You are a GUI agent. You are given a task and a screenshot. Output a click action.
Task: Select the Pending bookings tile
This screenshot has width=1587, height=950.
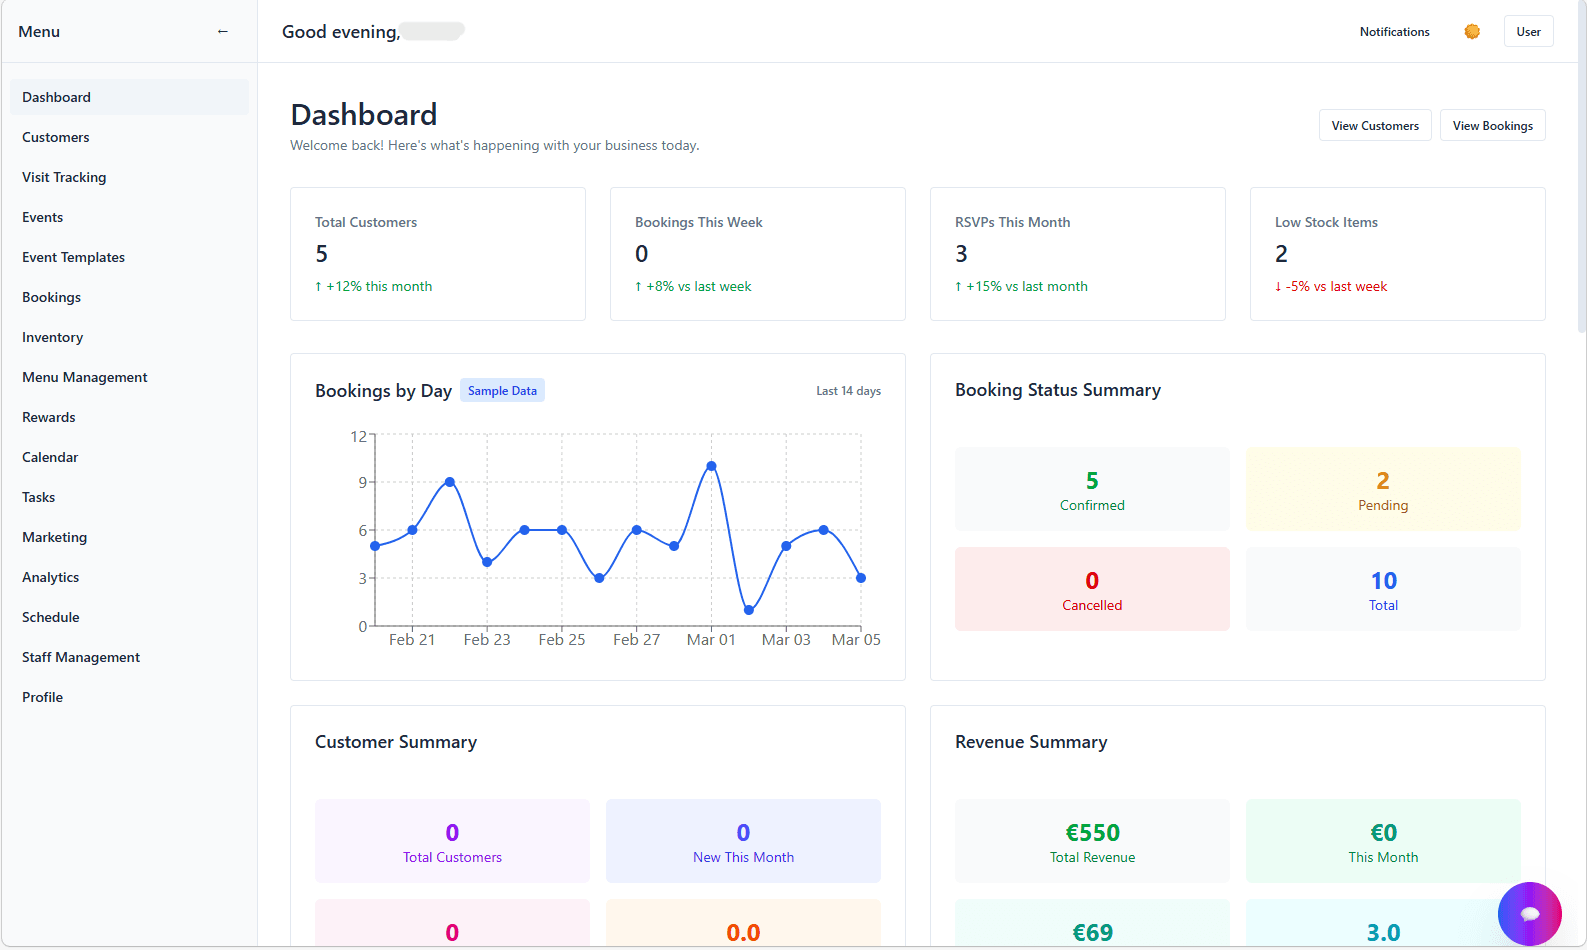(1382, 489)
